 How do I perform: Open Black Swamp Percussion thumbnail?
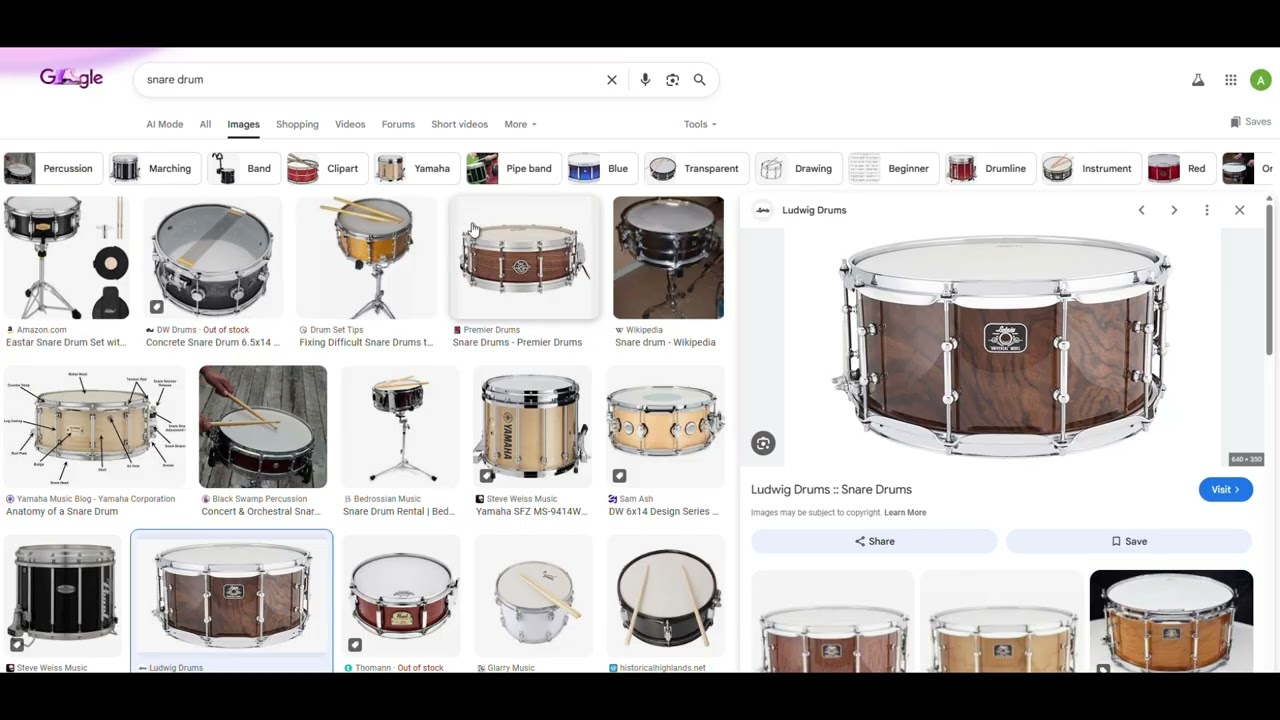pyautogui.click(x=263, y=427)
